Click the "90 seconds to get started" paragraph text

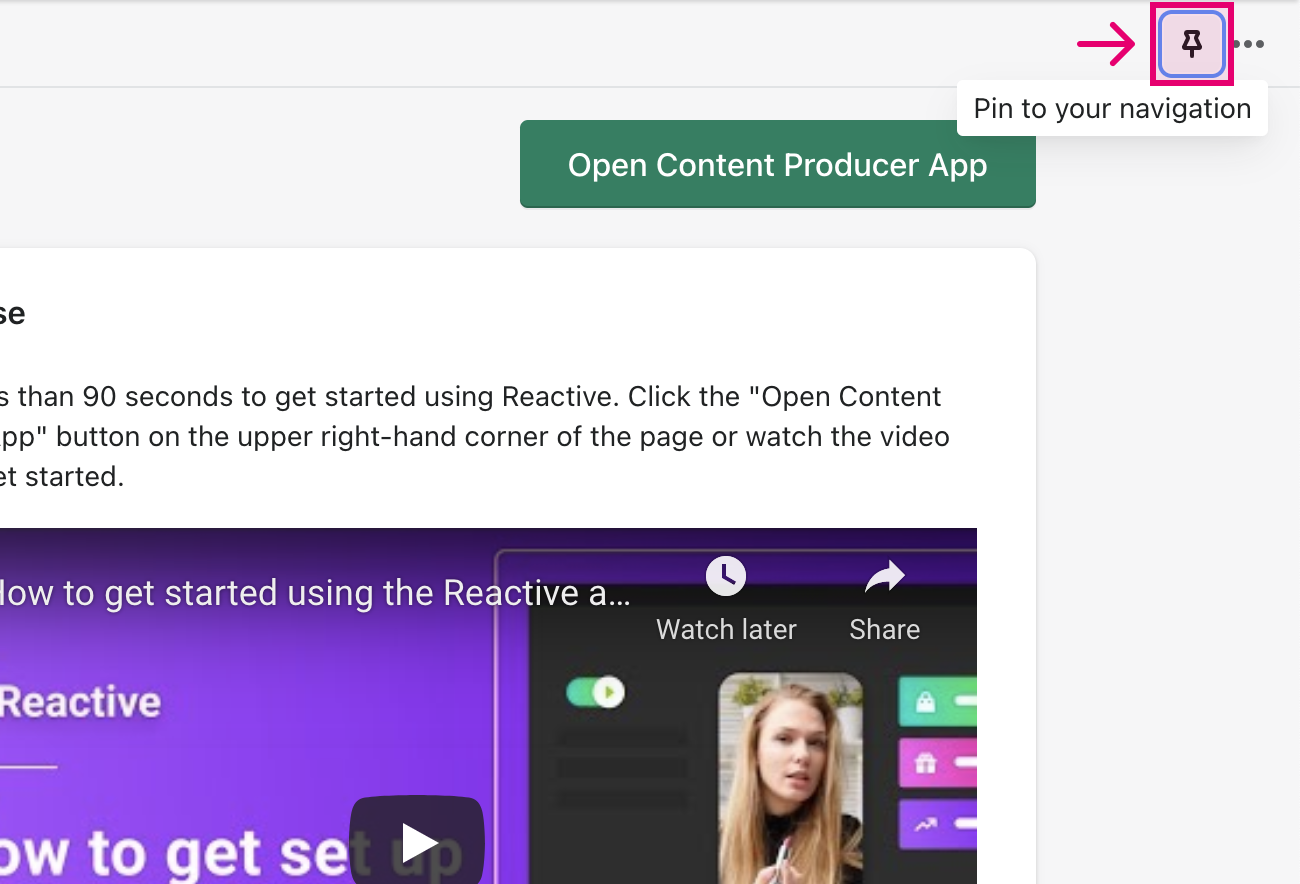473,436
